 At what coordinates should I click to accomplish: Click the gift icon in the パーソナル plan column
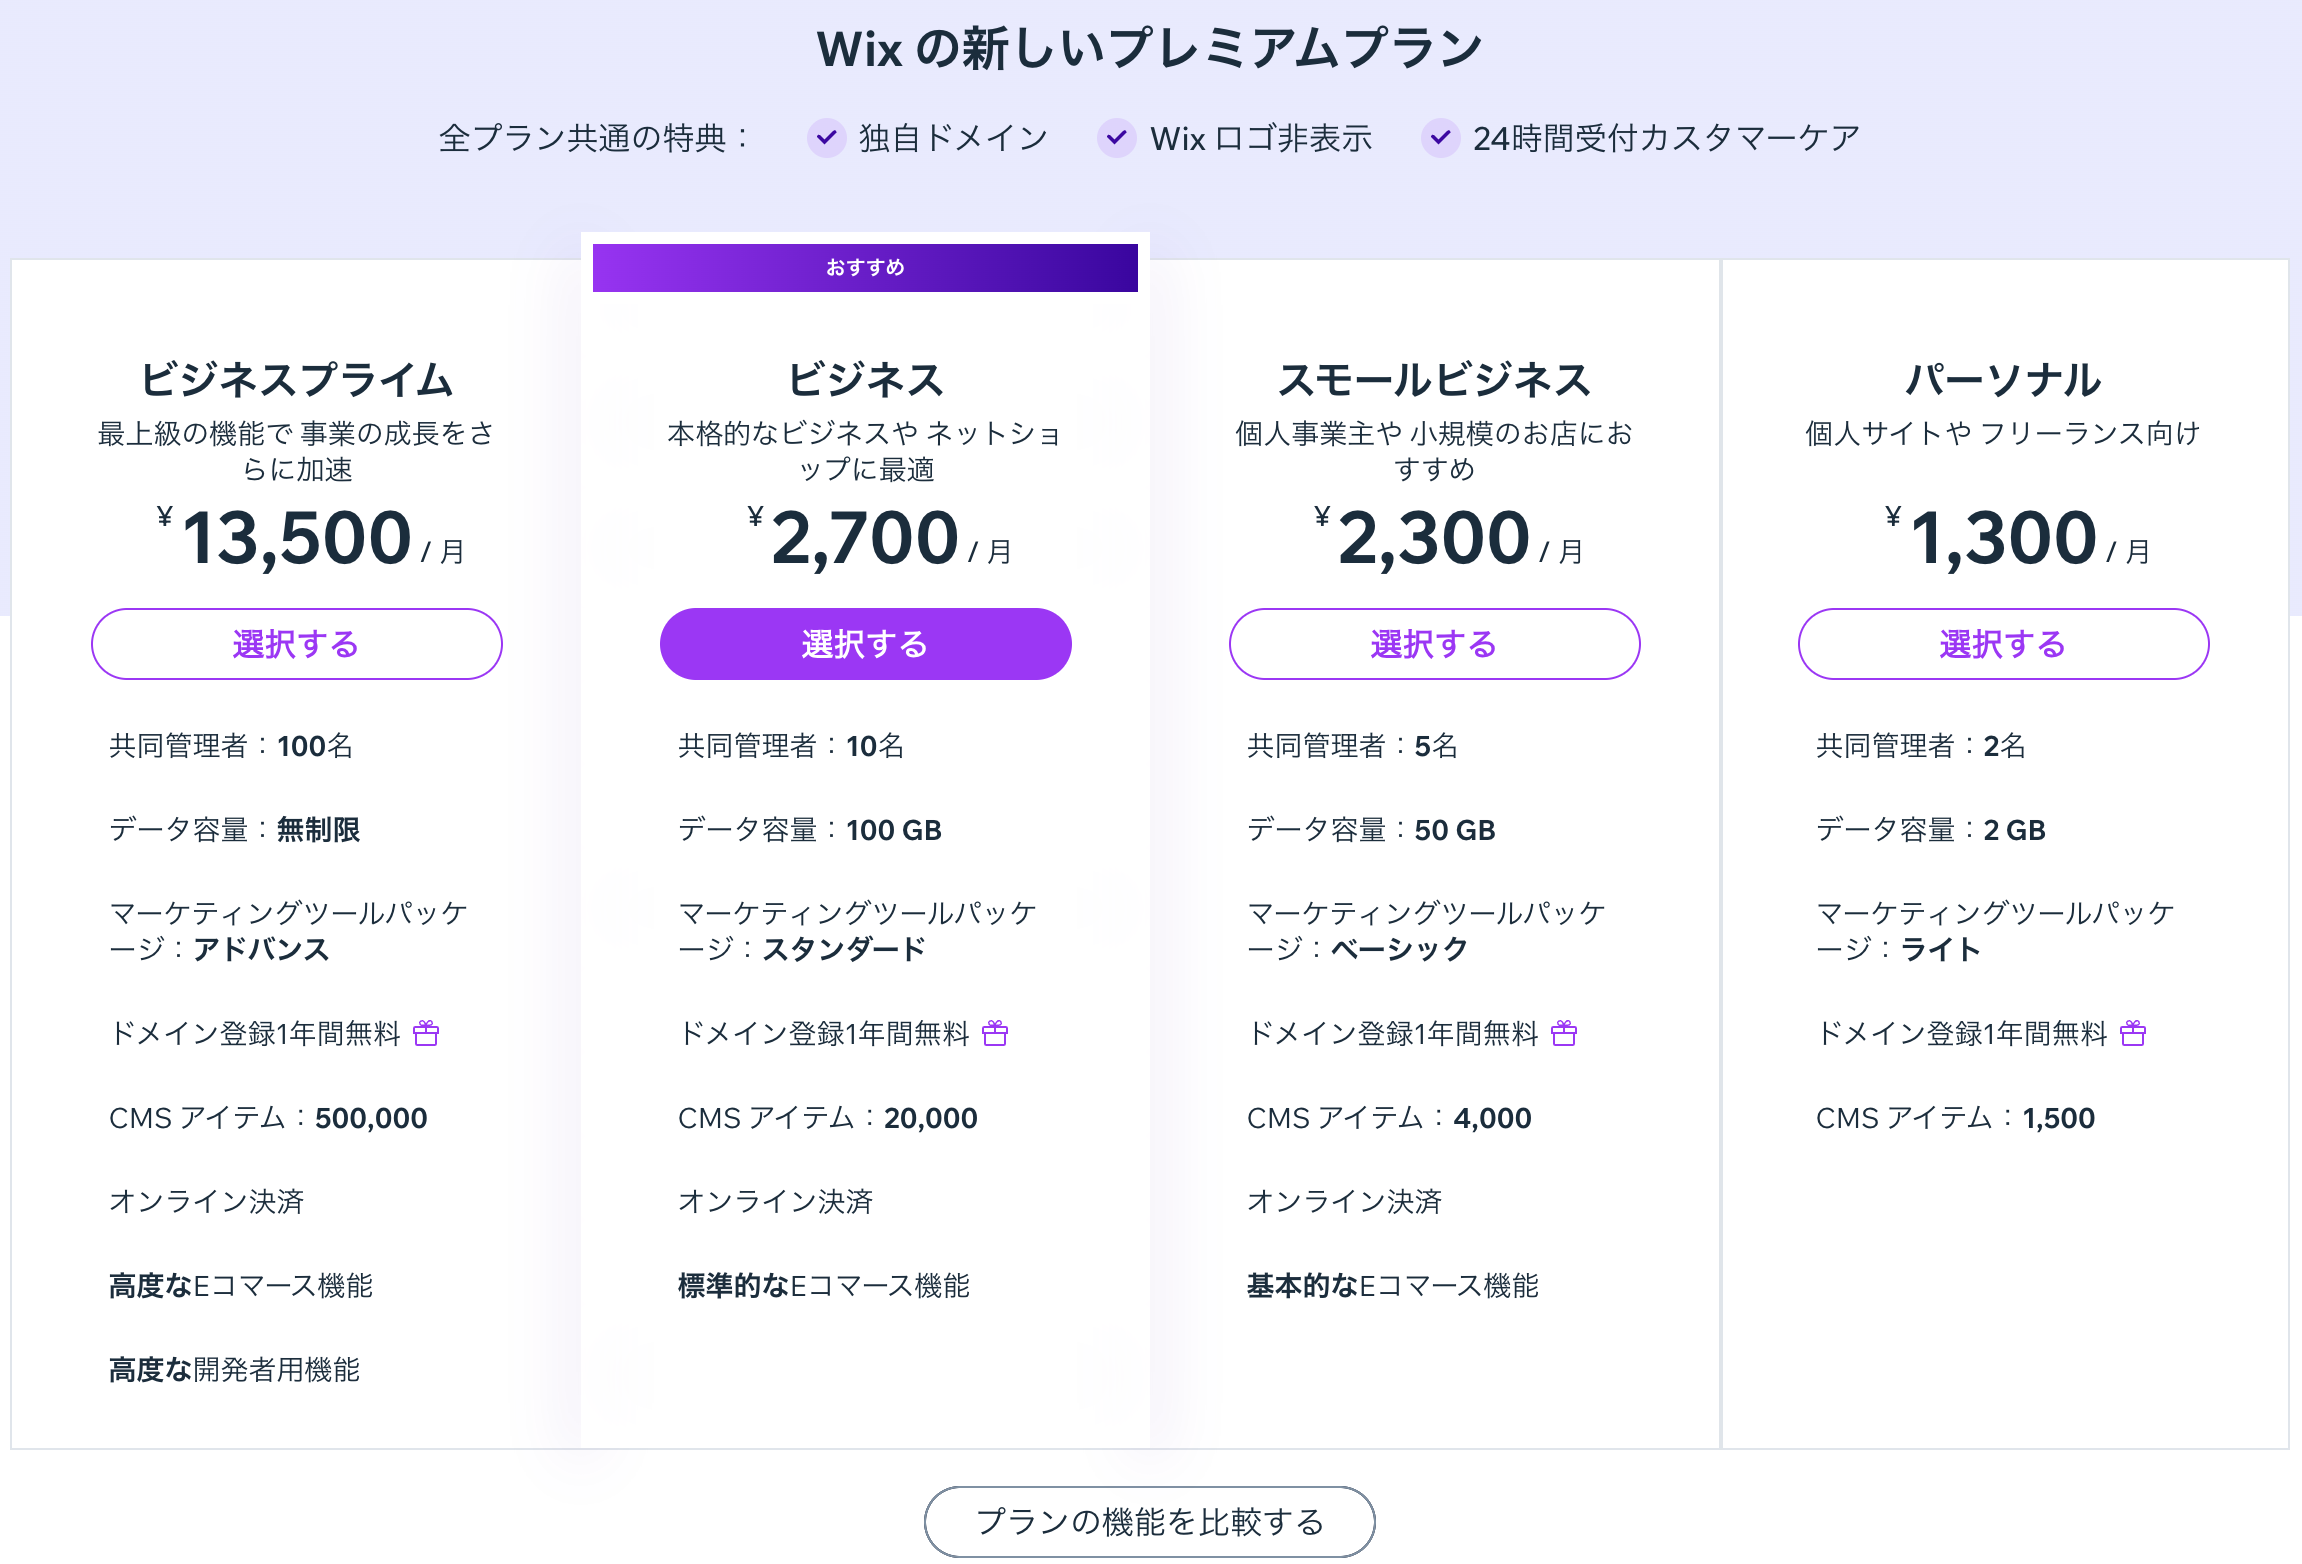(2135, 1033)
